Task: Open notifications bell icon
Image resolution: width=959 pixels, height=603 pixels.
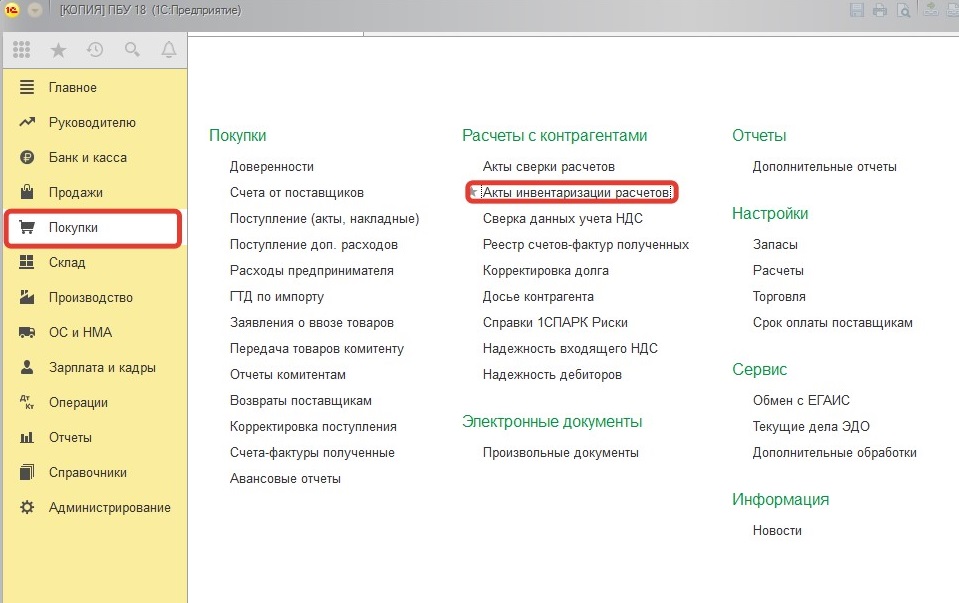Action: coord(168,49)
